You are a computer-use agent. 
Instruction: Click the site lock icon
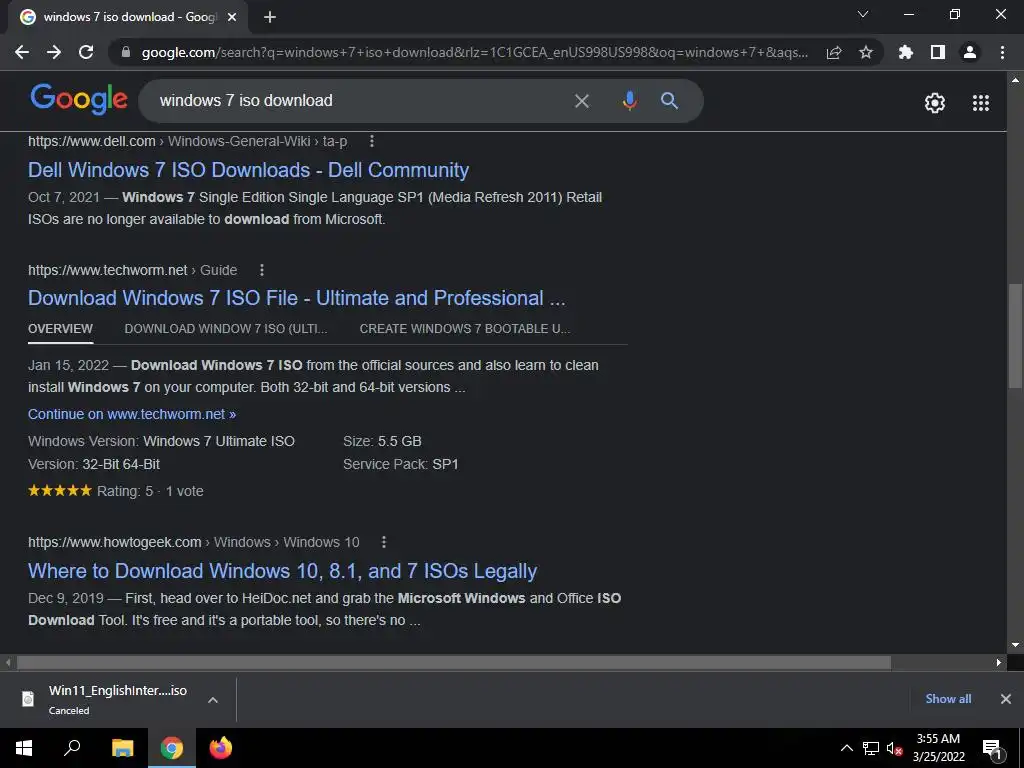coord(126,52)
